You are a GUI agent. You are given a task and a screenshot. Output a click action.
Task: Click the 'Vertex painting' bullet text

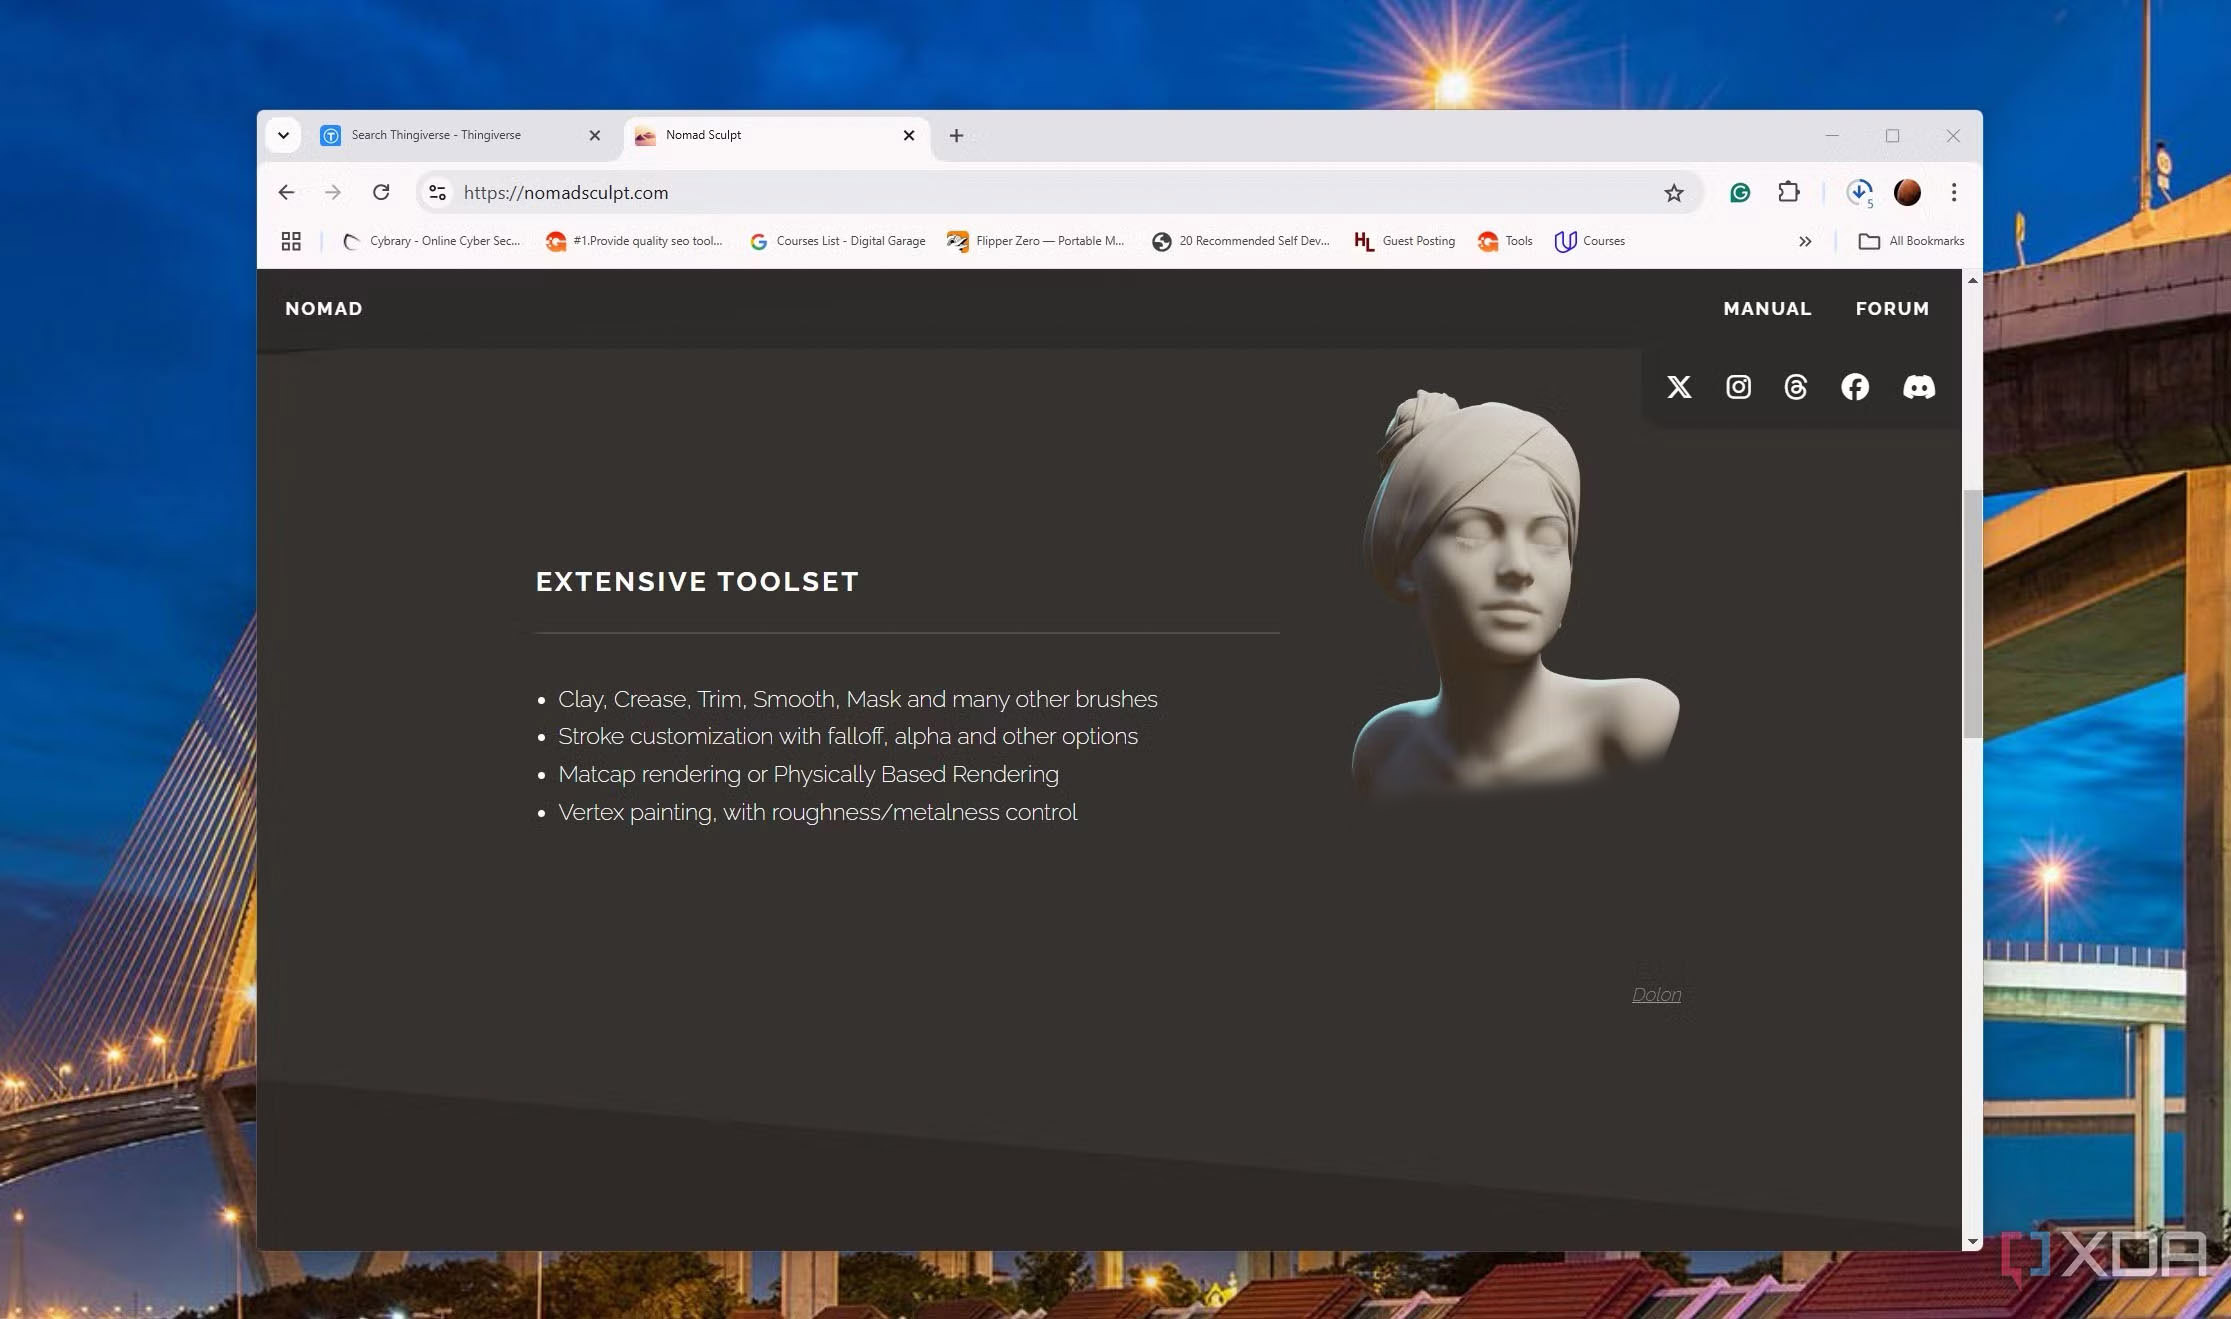(817, 812)
